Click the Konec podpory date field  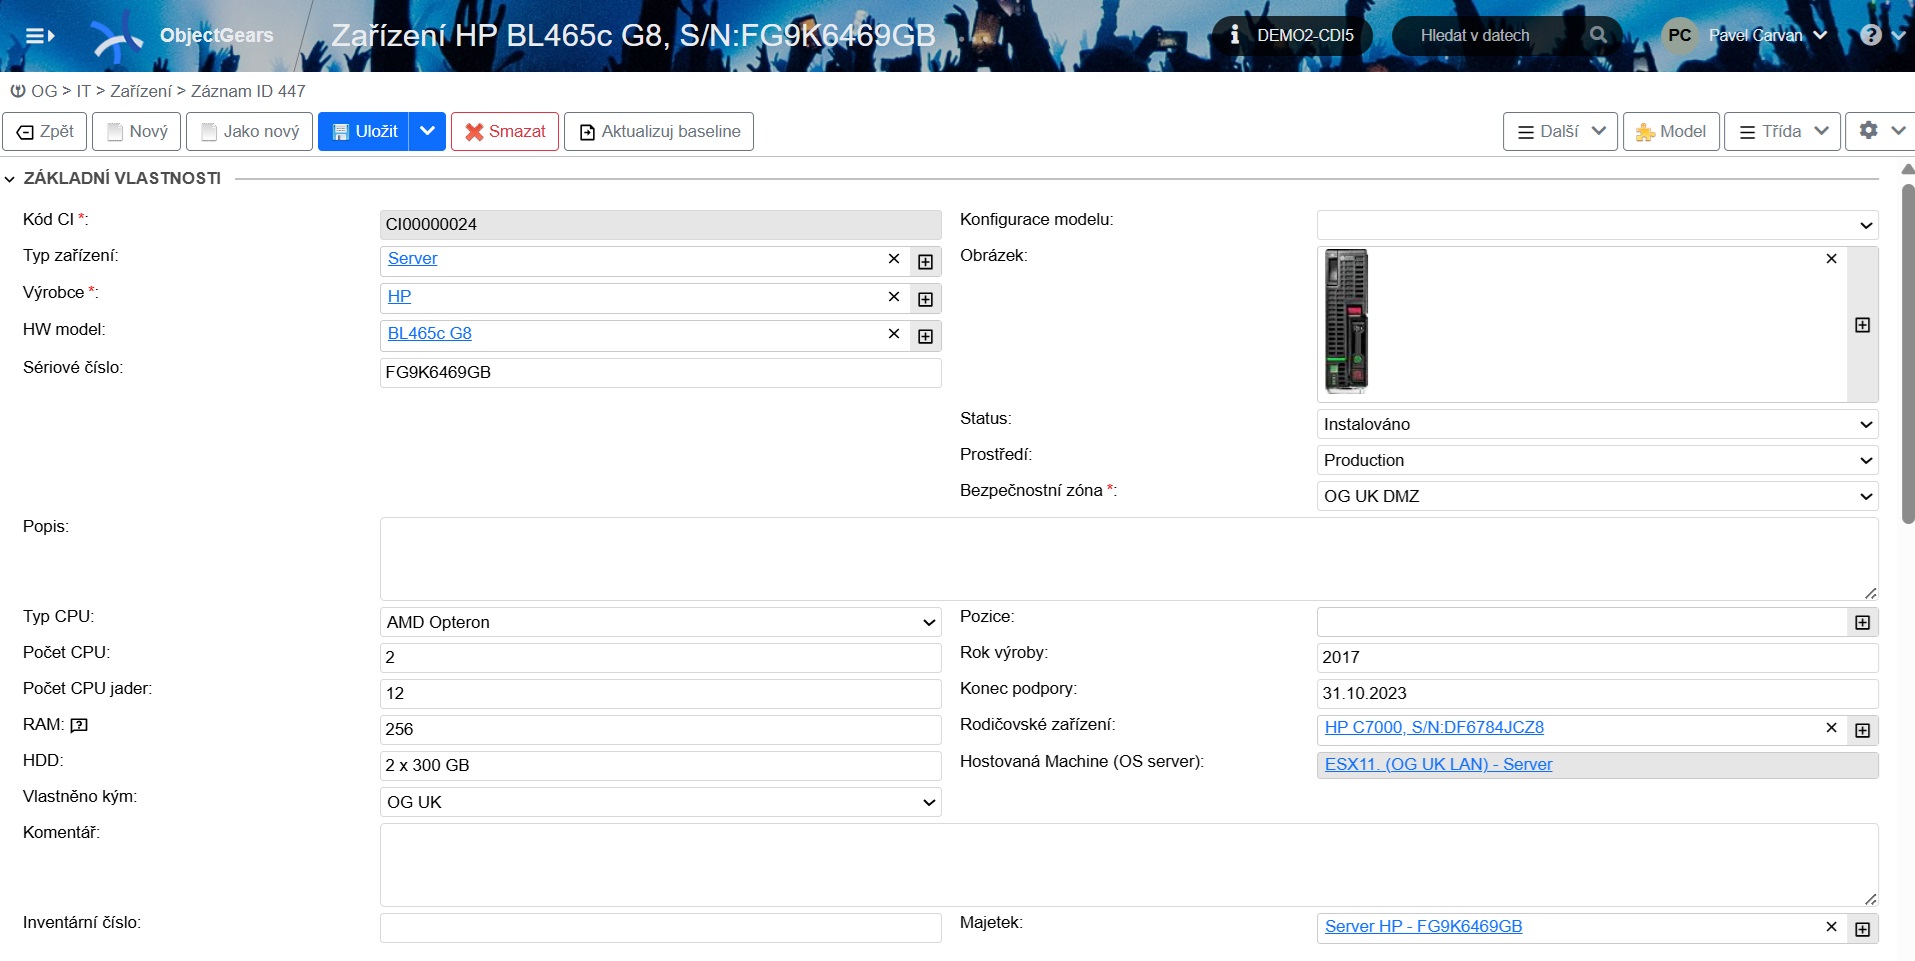[x=1597, y=694]
